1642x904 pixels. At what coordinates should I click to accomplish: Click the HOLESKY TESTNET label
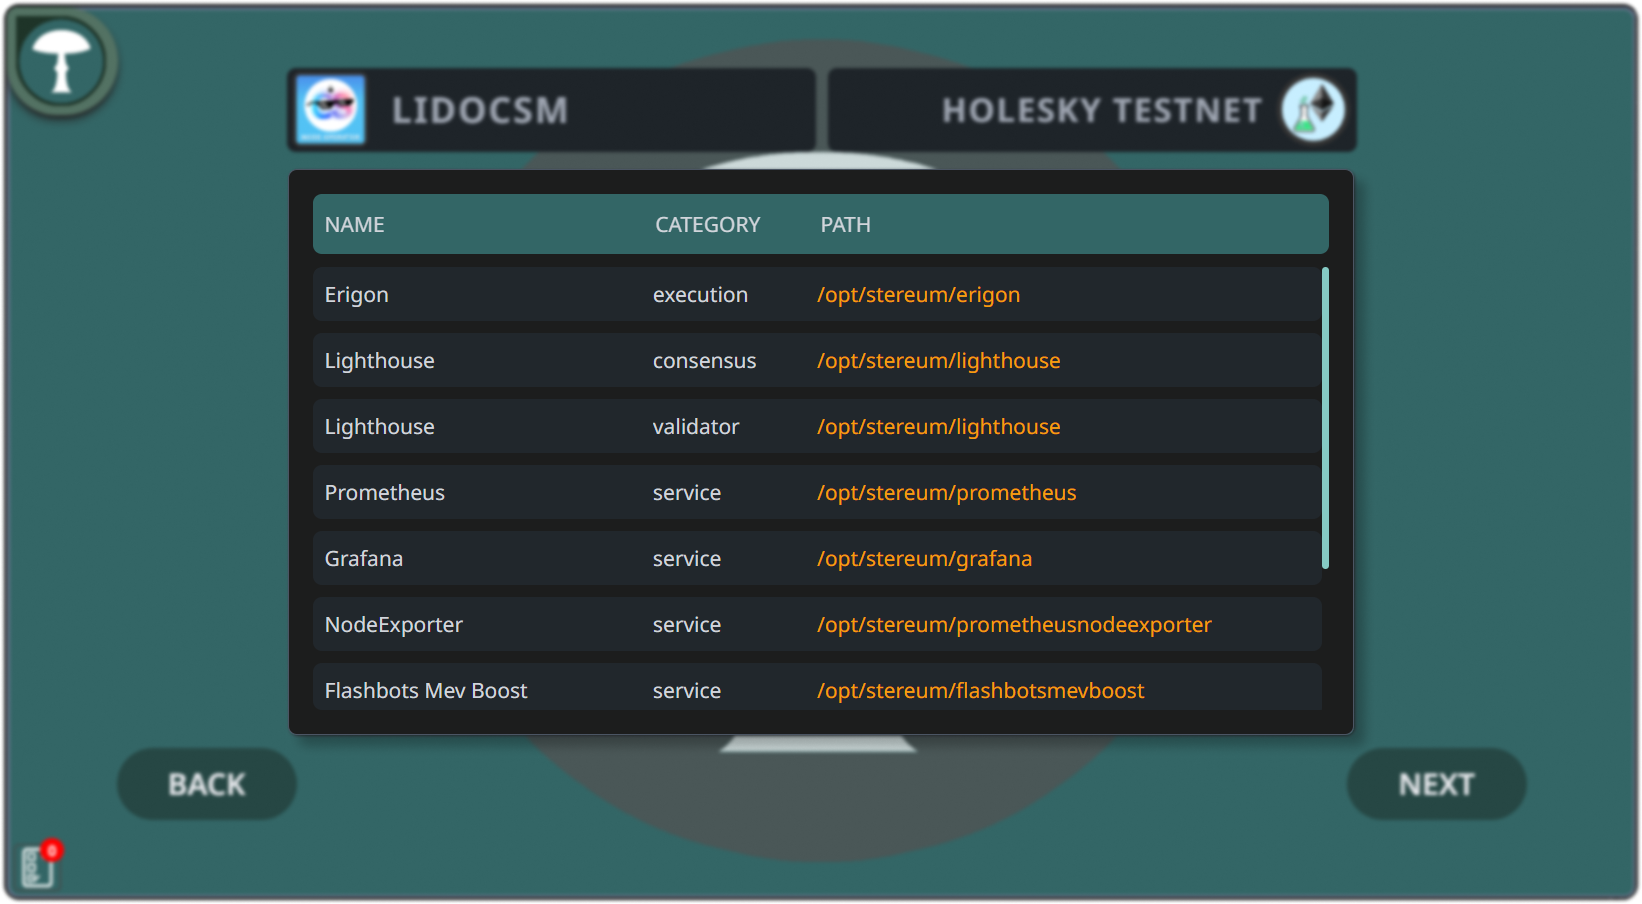(1101, 110)
